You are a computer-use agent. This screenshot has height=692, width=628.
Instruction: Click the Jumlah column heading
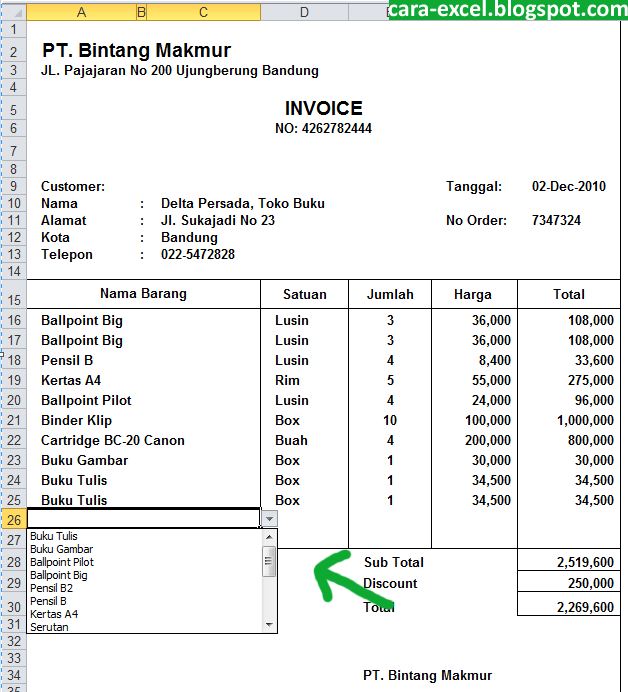pos(390,294)
